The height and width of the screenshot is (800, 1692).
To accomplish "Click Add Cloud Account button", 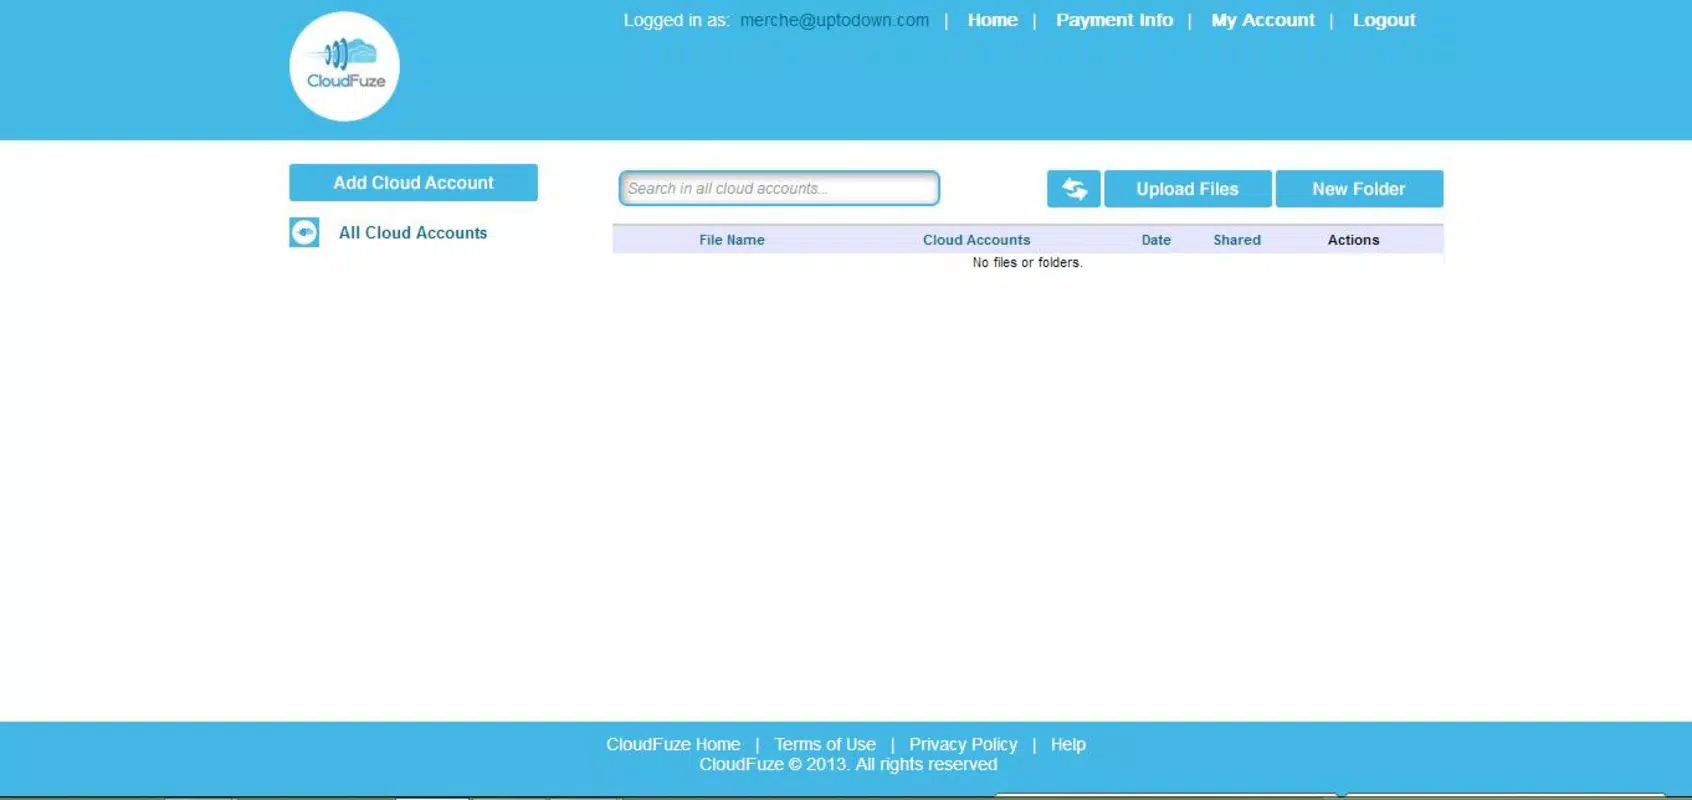I will pyautogui.click(x=413, y=183).
